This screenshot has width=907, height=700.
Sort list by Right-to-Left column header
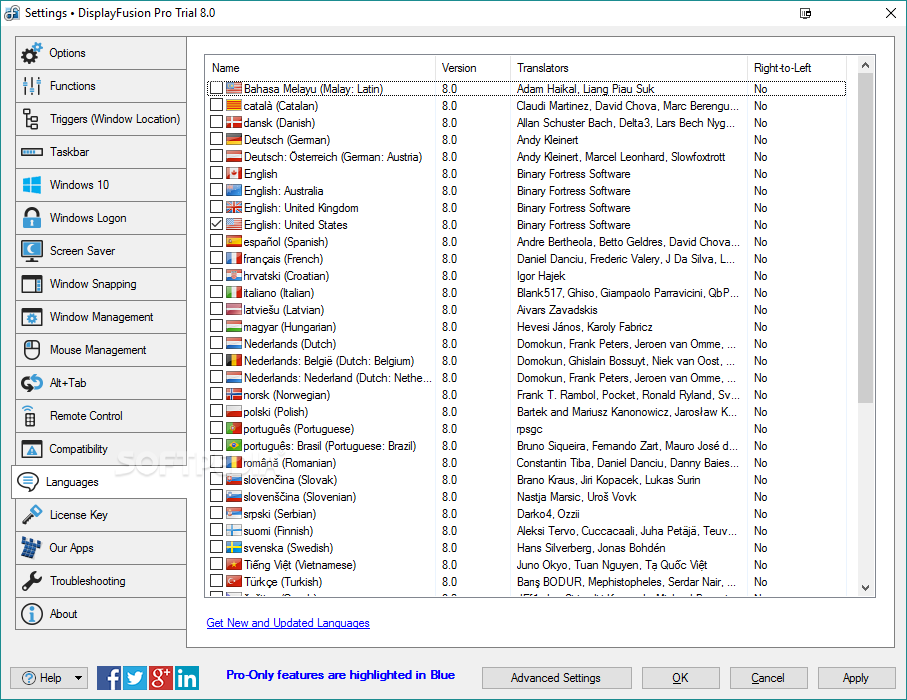coord(797,68)
